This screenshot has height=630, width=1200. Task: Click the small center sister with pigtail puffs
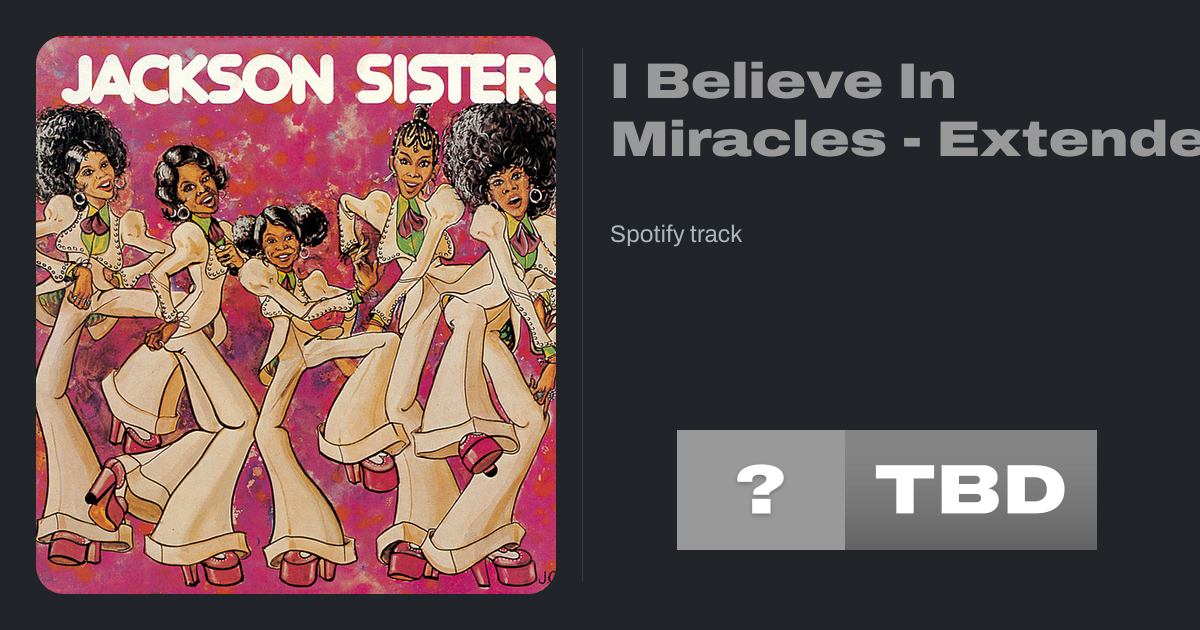(282, 240)
